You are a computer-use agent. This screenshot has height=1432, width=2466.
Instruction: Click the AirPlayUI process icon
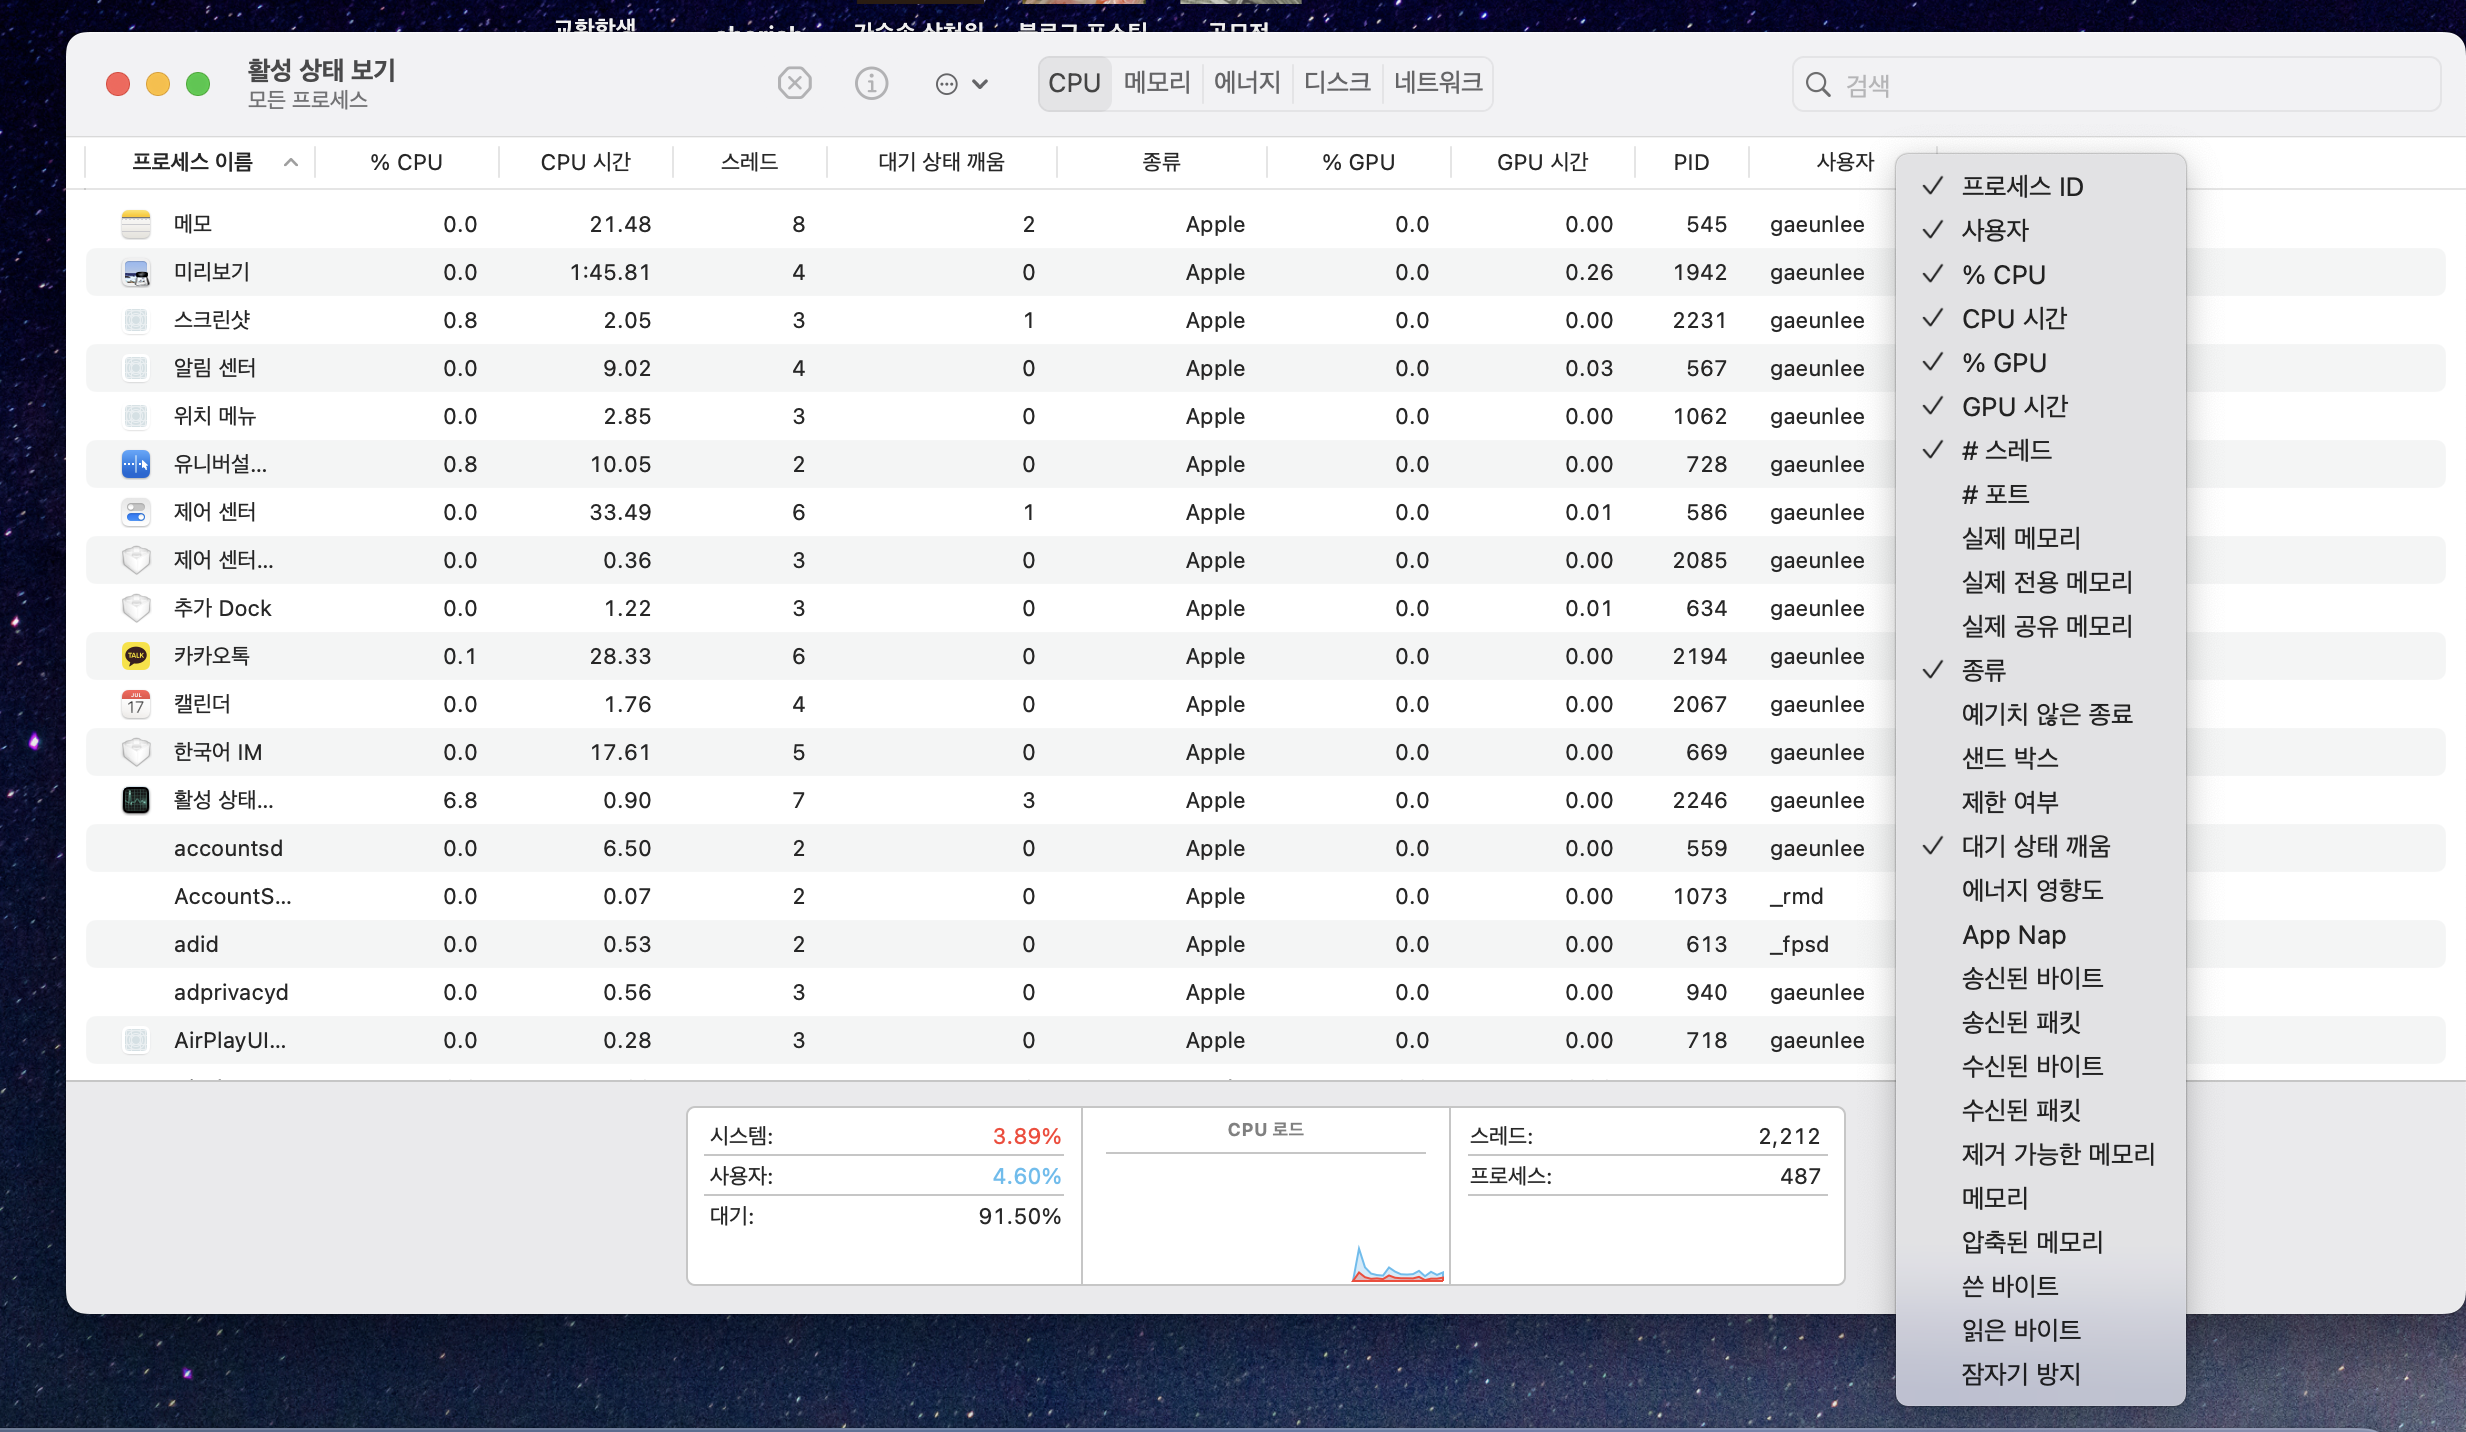[136, 1040]
